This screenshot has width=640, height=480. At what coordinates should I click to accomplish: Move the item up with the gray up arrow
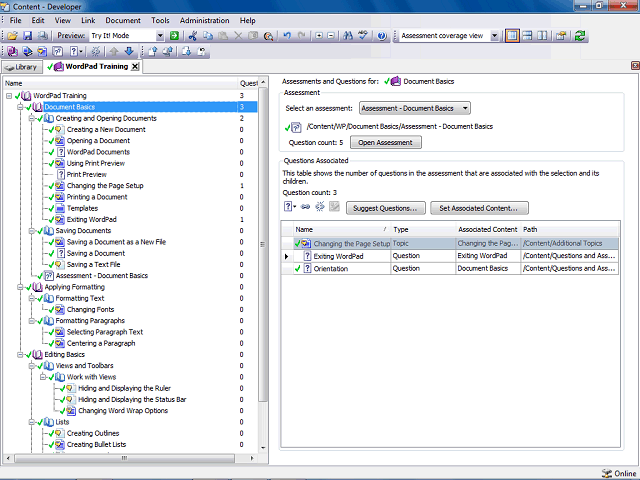114,51
